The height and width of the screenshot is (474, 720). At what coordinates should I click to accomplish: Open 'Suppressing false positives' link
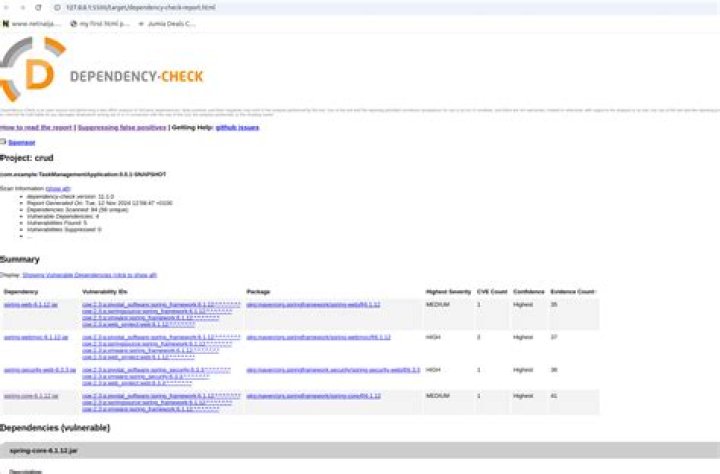point(121,128)
